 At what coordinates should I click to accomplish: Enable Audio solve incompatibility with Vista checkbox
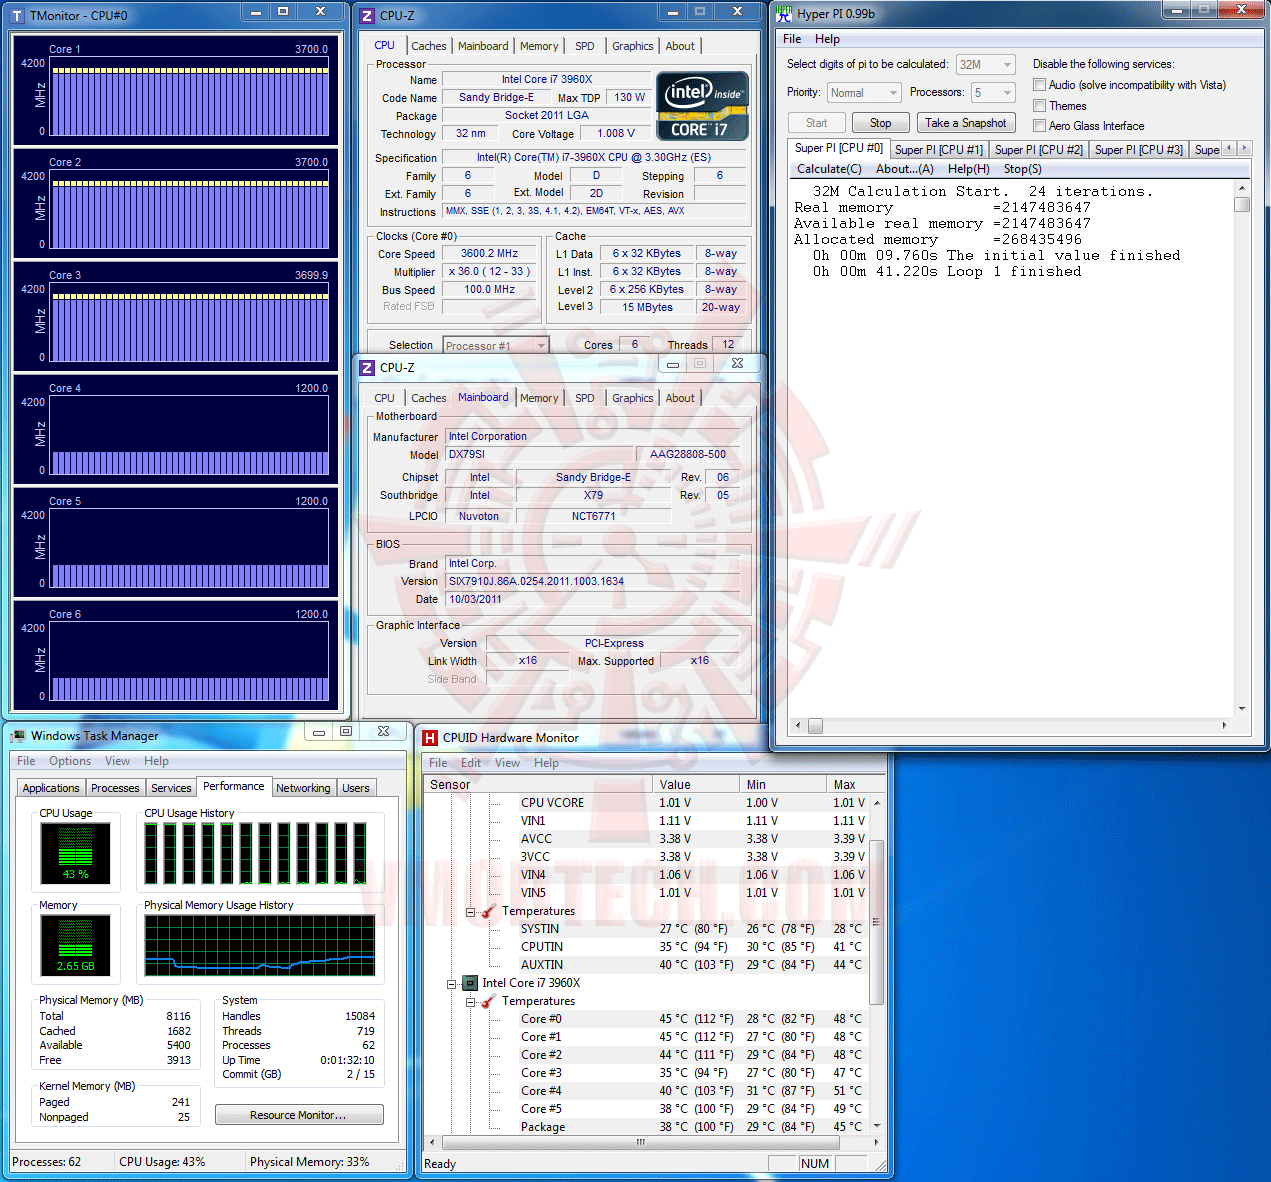click(x=1039, y=85)
